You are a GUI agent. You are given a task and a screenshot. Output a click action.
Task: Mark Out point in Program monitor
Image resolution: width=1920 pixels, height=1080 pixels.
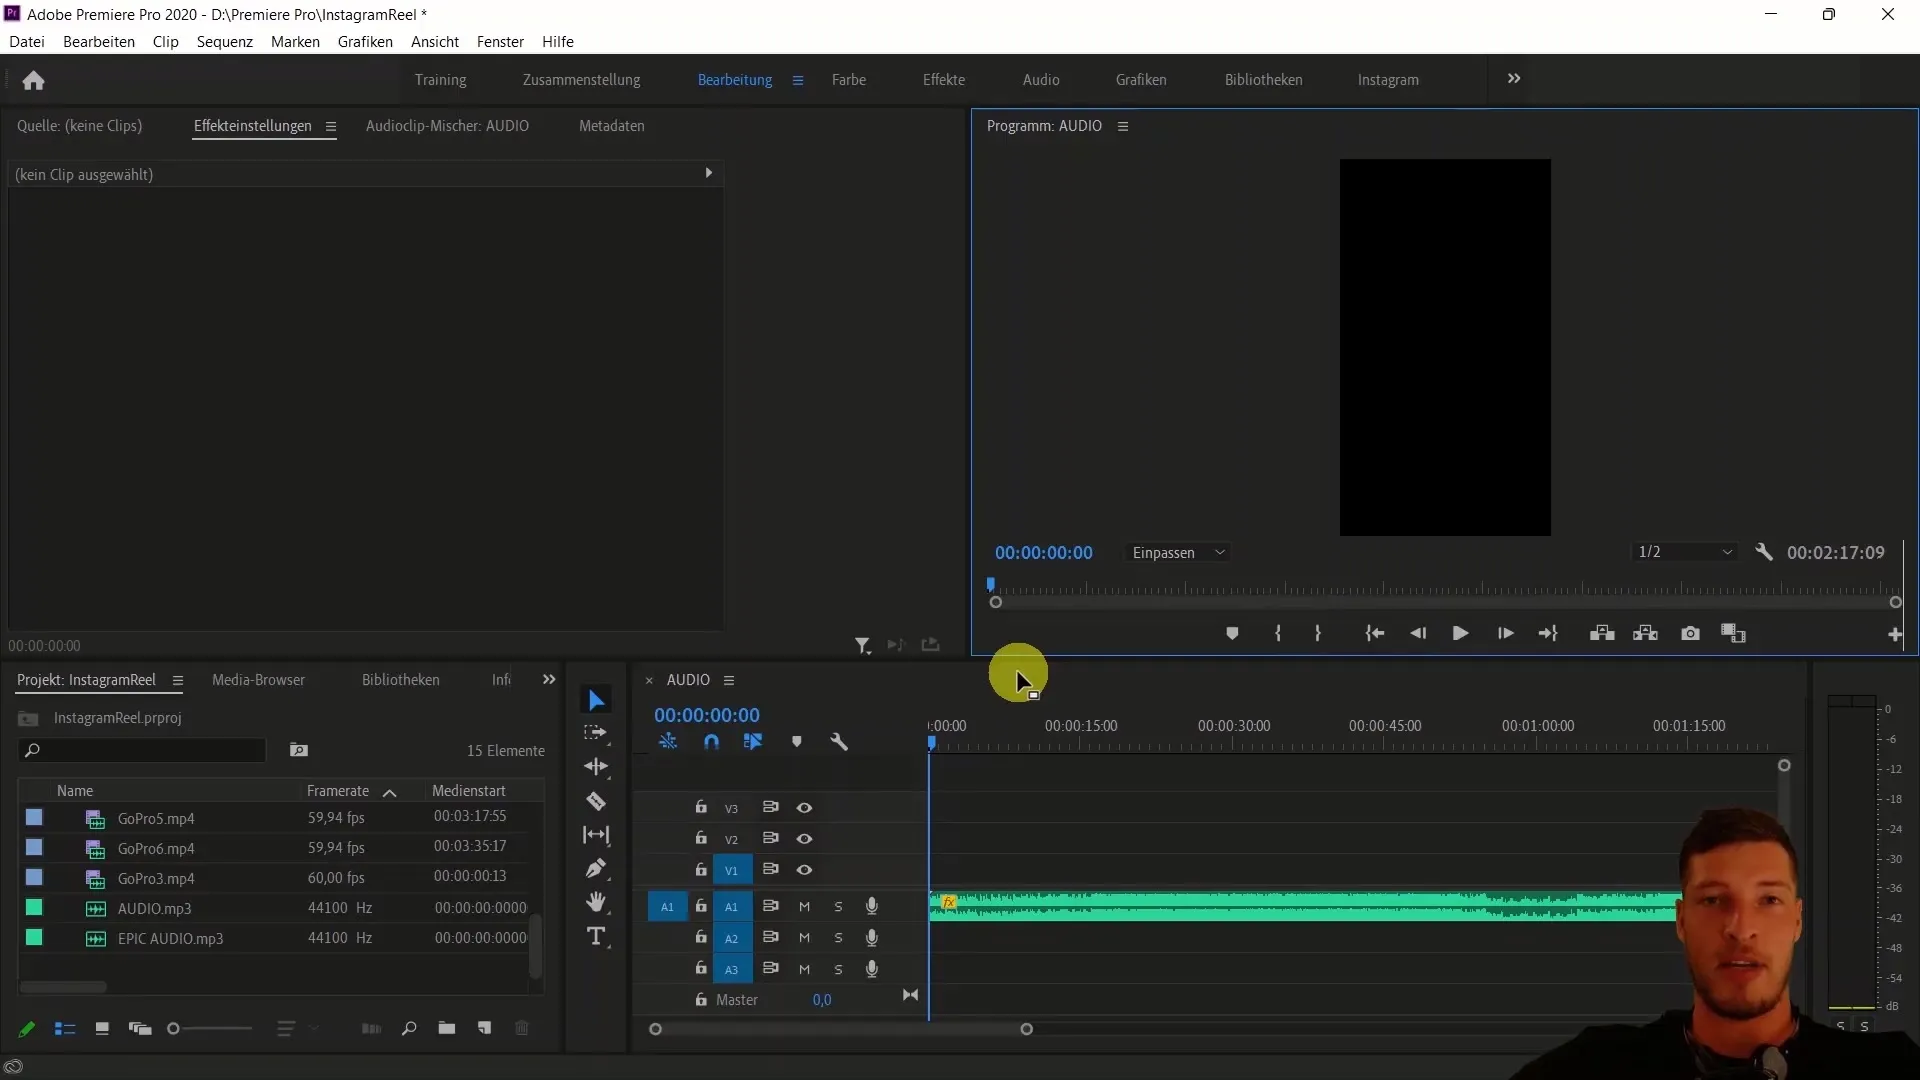[x=1318, y=634]
